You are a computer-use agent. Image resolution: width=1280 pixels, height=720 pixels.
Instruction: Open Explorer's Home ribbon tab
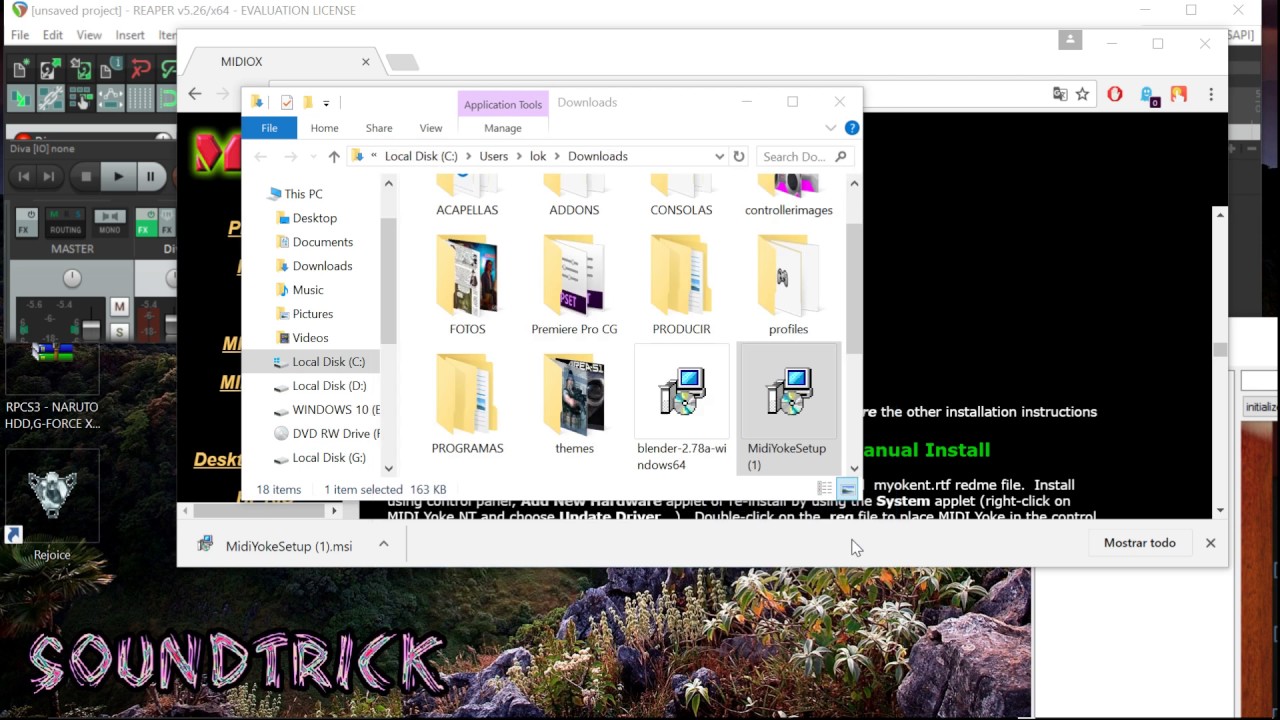[324, 128]
